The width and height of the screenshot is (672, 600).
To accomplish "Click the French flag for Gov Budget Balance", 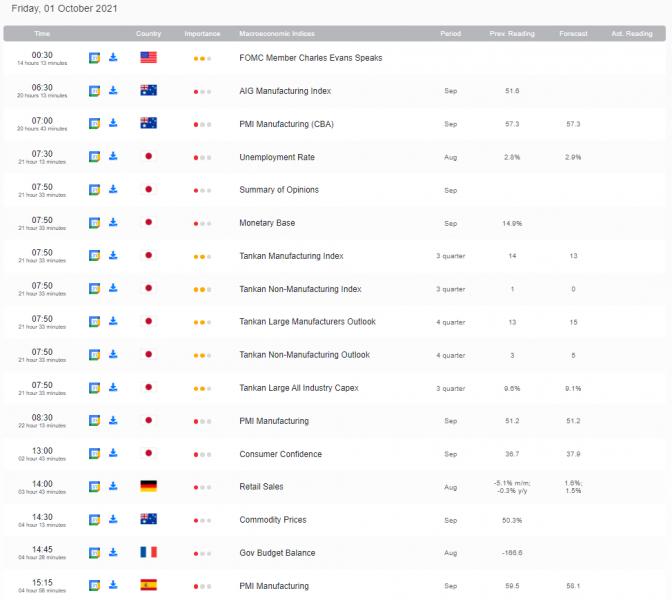I will 148,552.
